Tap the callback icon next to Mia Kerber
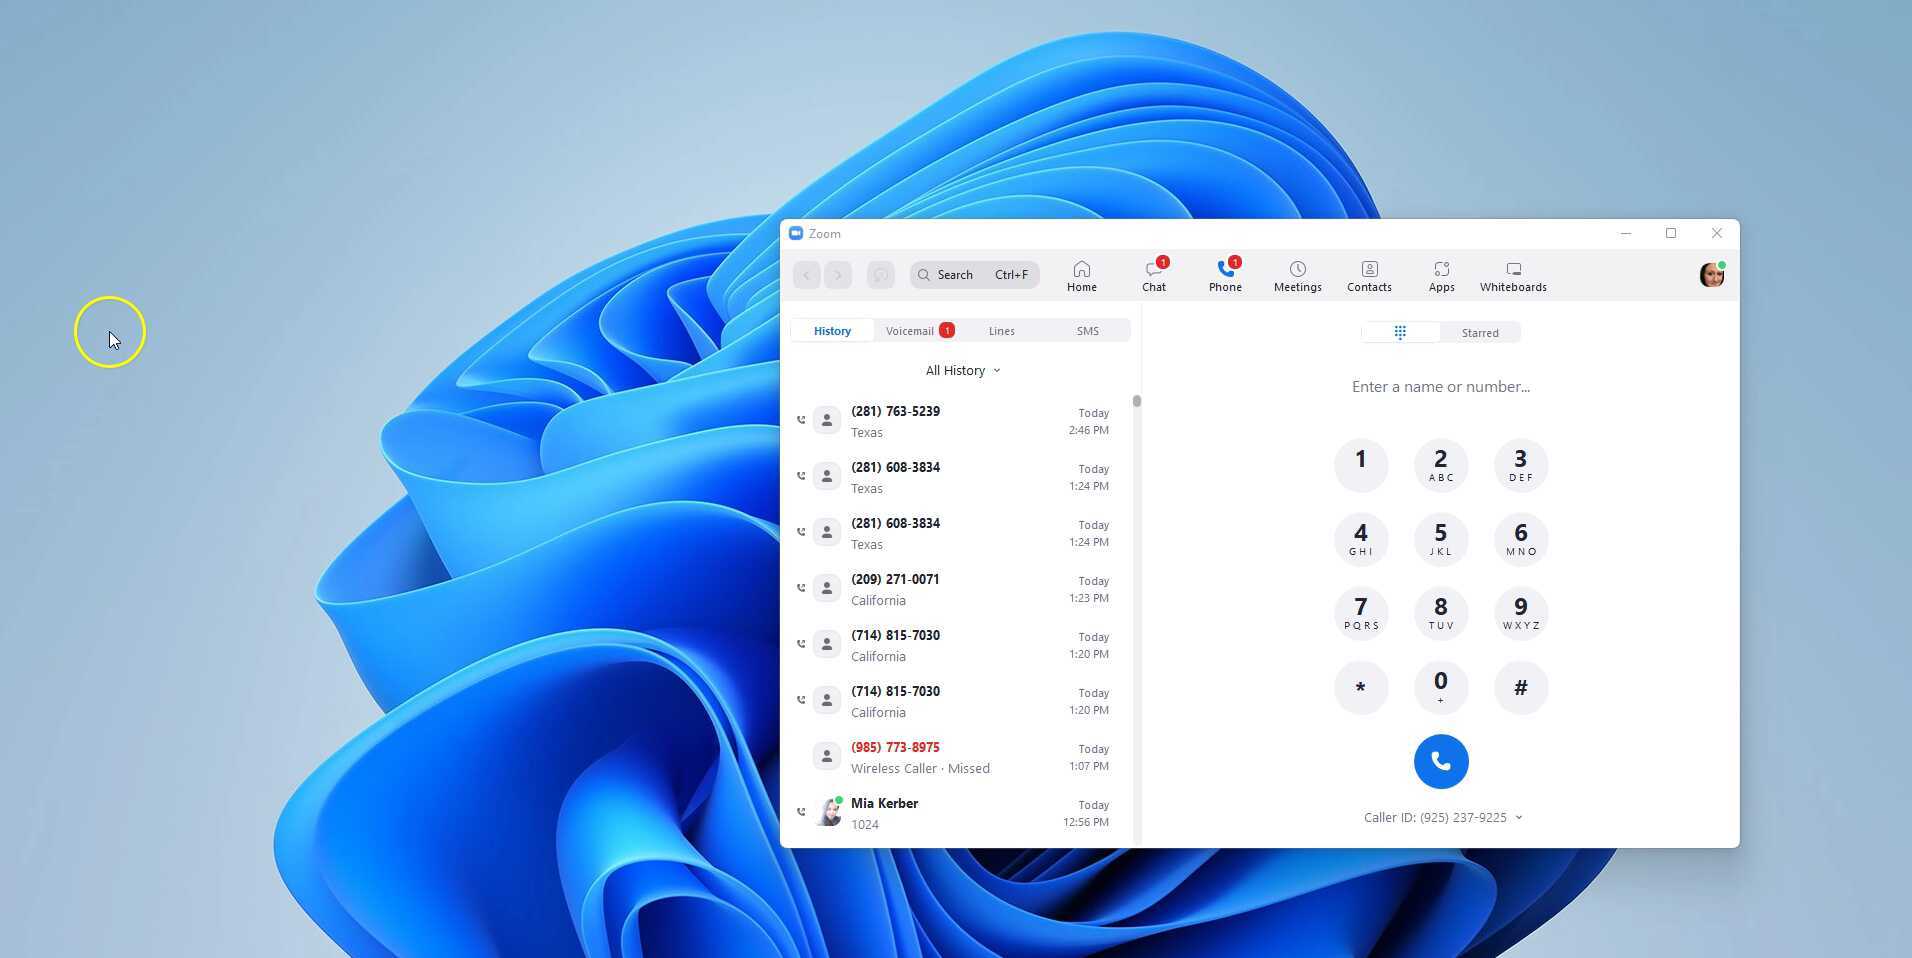 coord(801,811)
